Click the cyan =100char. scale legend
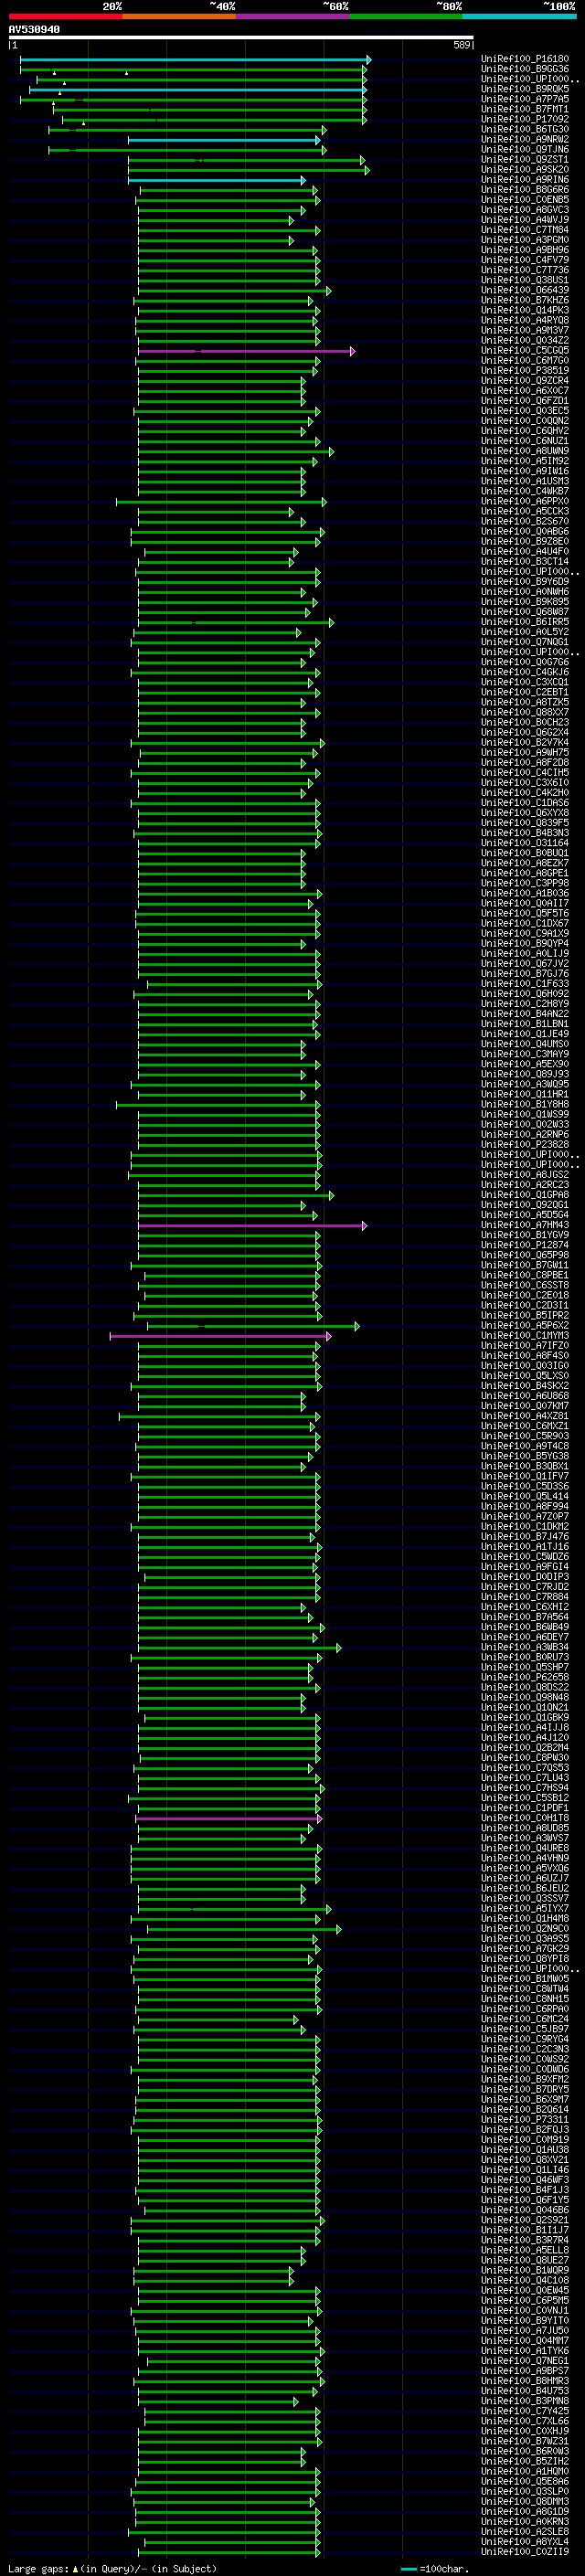The height and width of the screenshot is (2576, 585). [x=434, y=2569]
